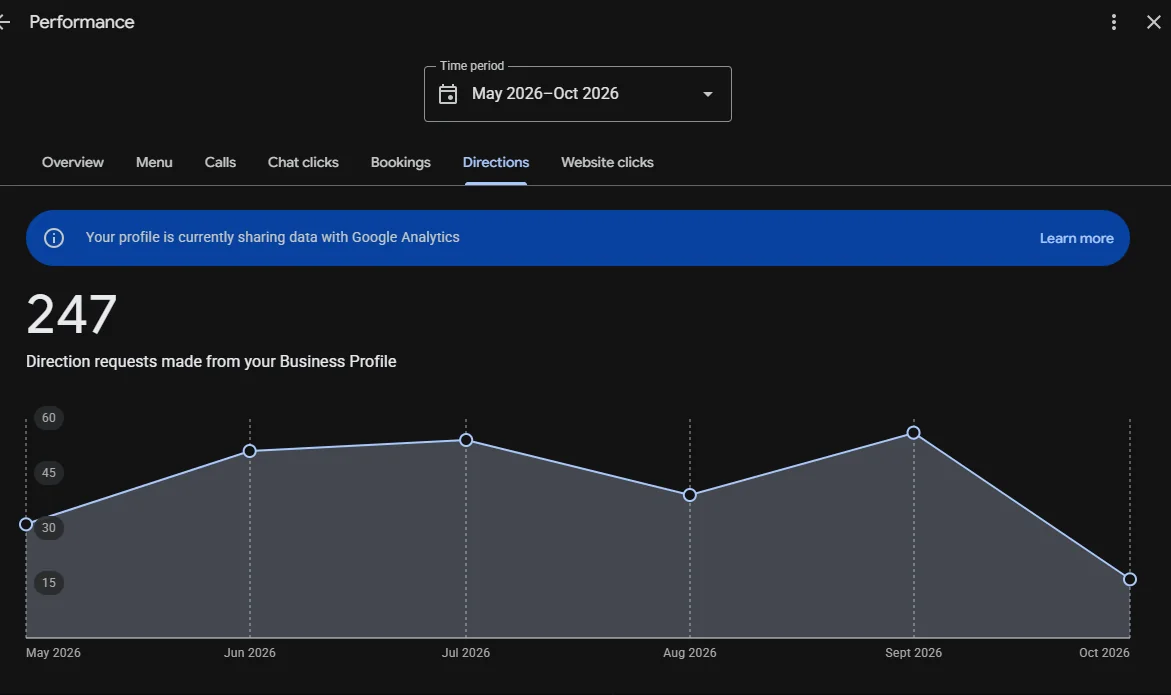Open the Calls tab
The width and height of the screenshot is (1171, 695).
click(x=220, y=162)
